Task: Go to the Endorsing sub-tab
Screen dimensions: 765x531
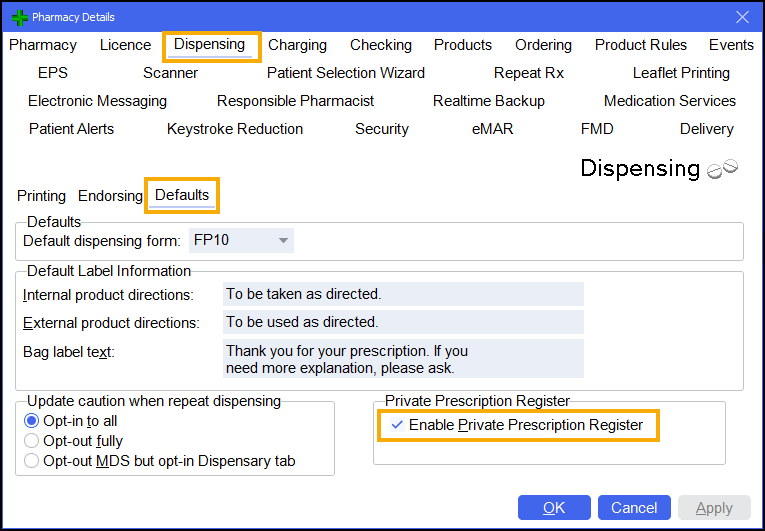Action: [x=110, y=196]
